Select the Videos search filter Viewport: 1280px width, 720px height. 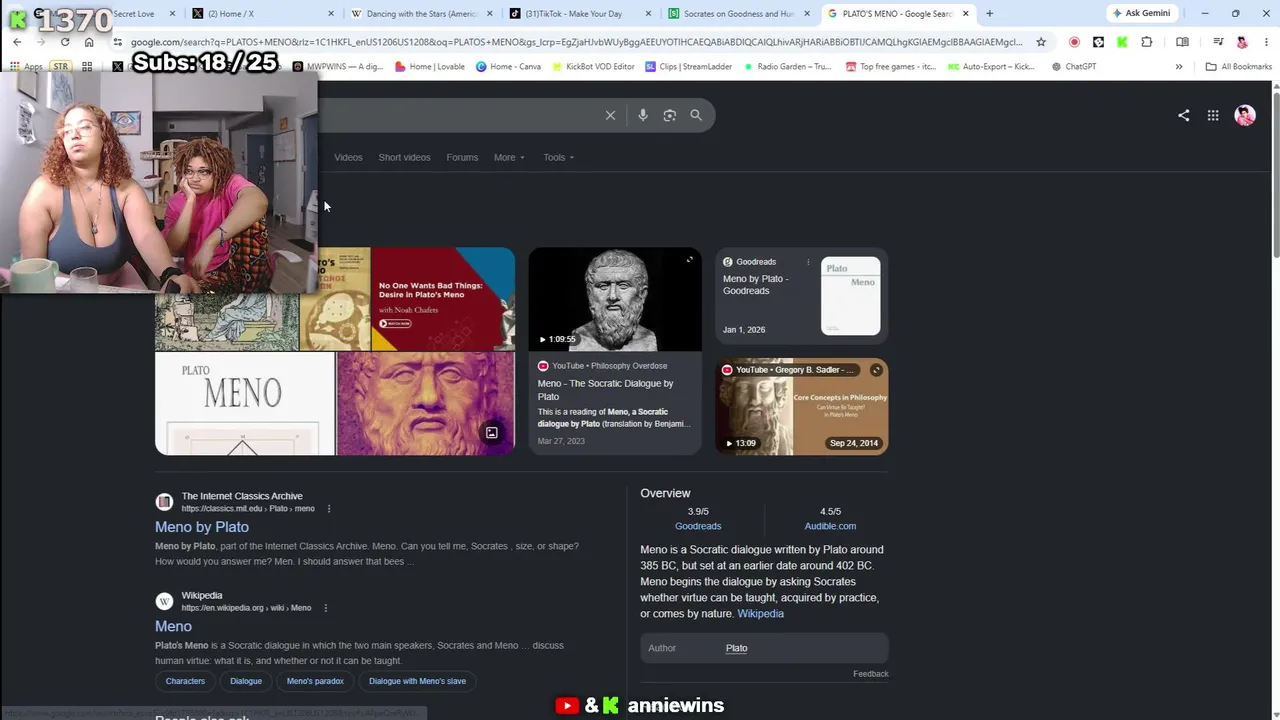[x=348, y=157]
